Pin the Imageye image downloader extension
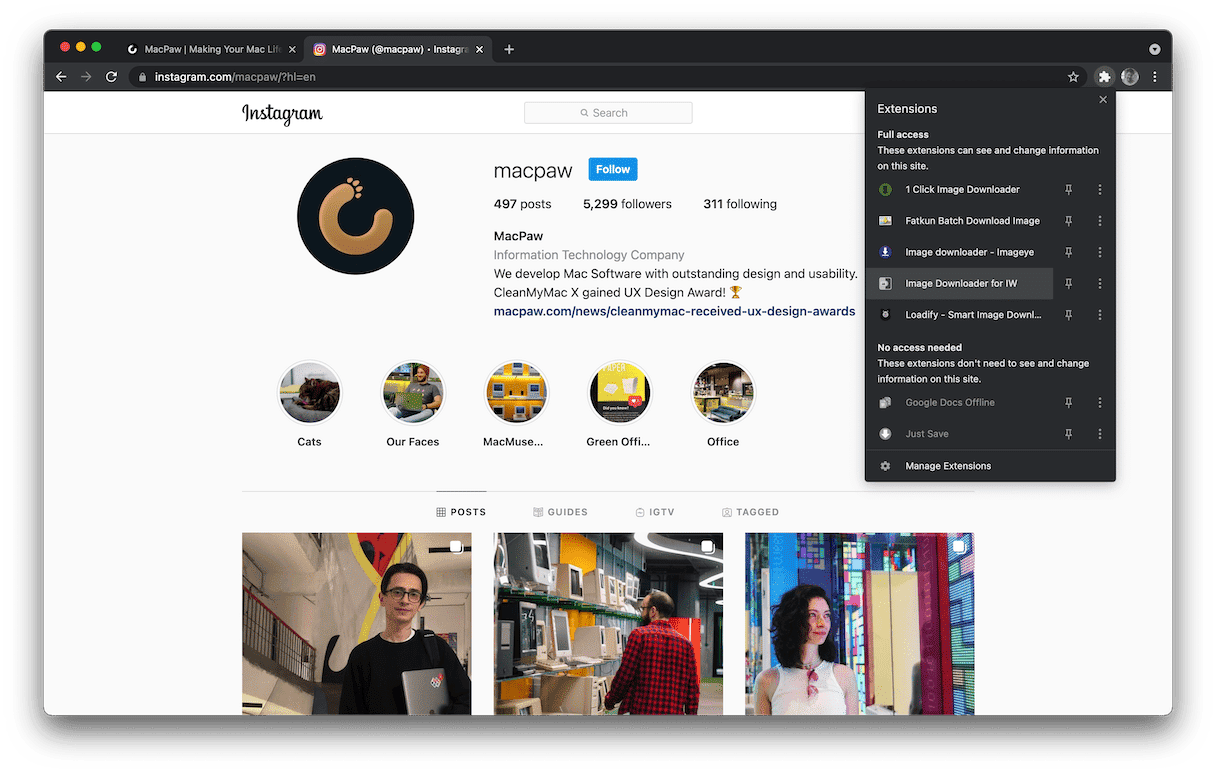This screenshot has width=1216, height=773. click(1068, 252)
